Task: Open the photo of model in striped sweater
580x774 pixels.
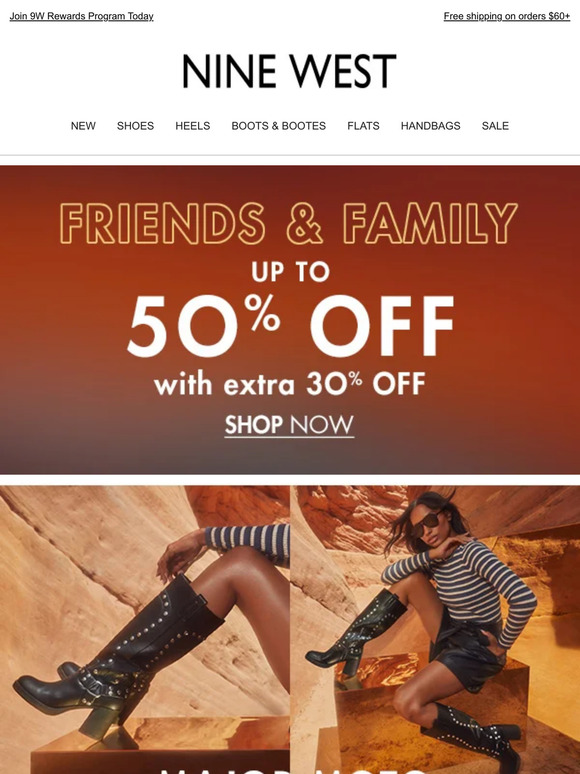Action: pos(435,629)
